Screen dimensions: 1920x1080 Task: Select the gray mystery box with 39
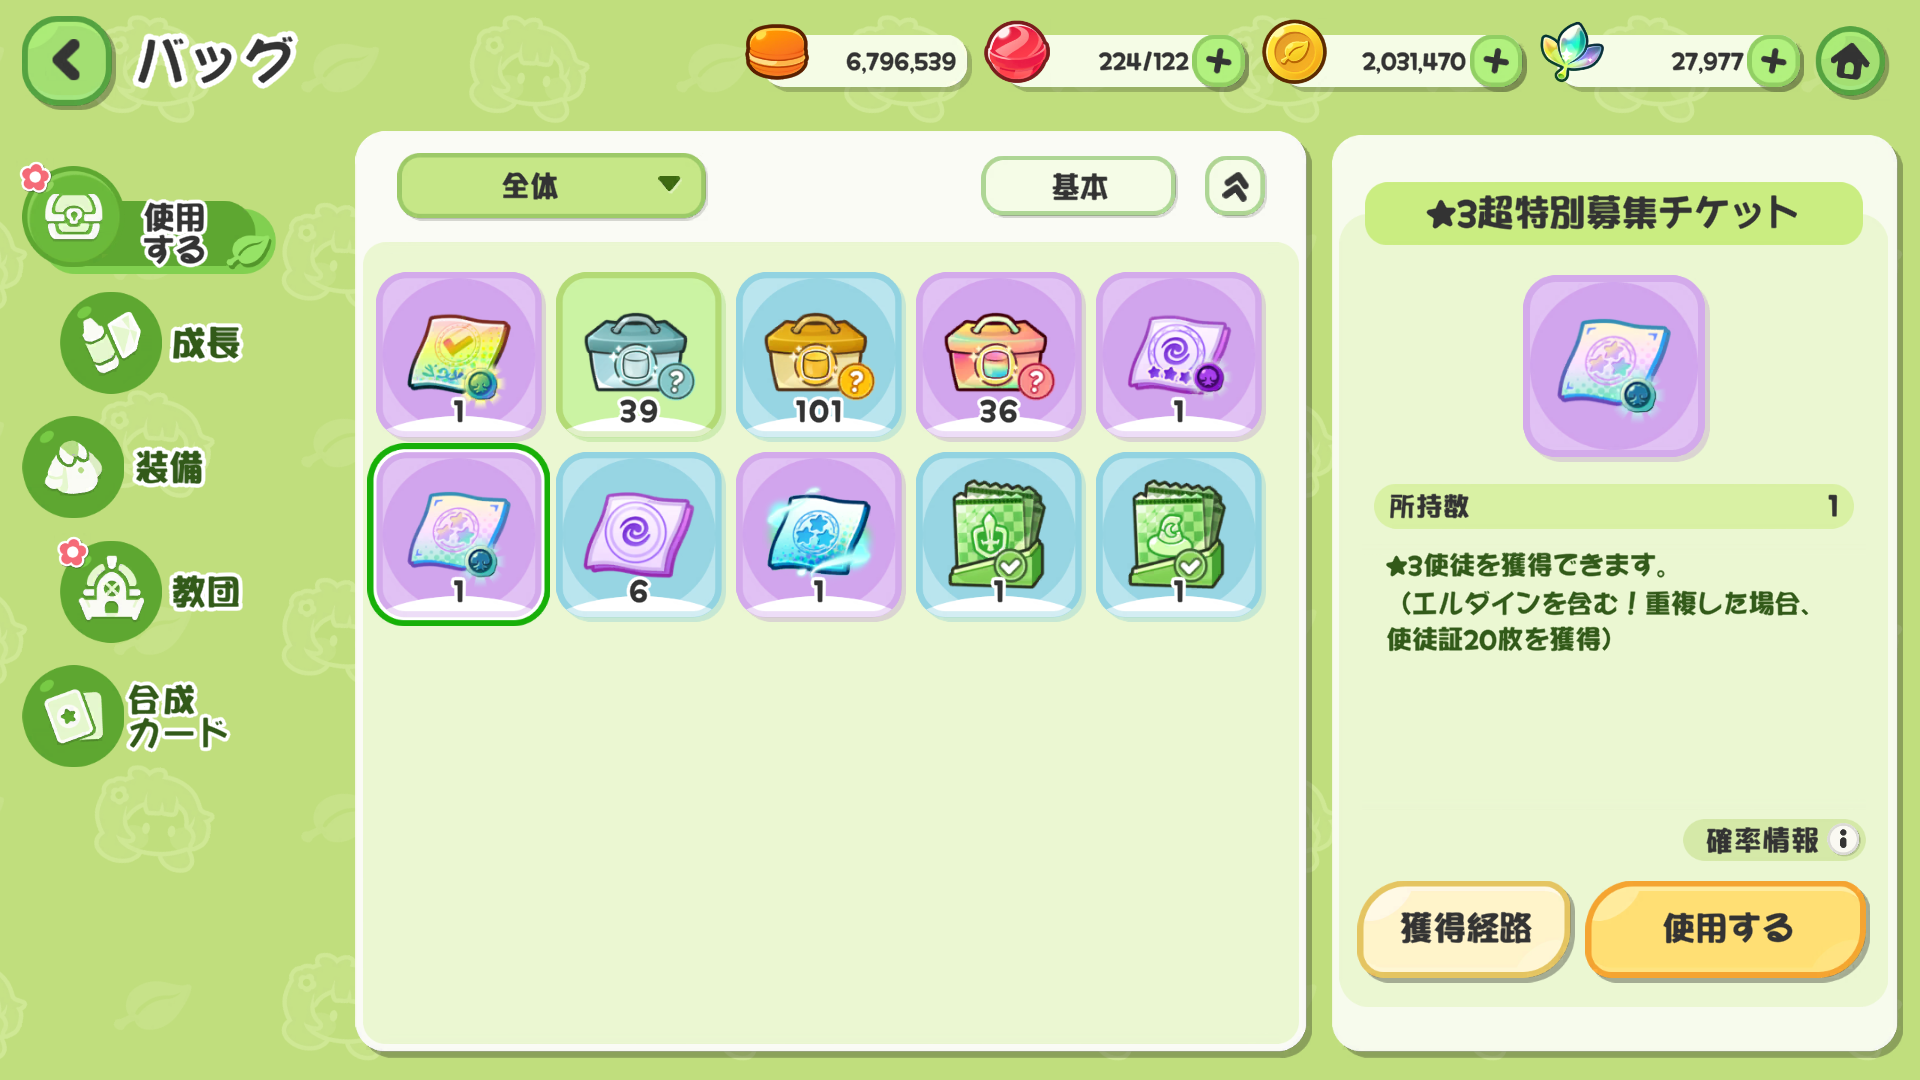coord(639,355)
